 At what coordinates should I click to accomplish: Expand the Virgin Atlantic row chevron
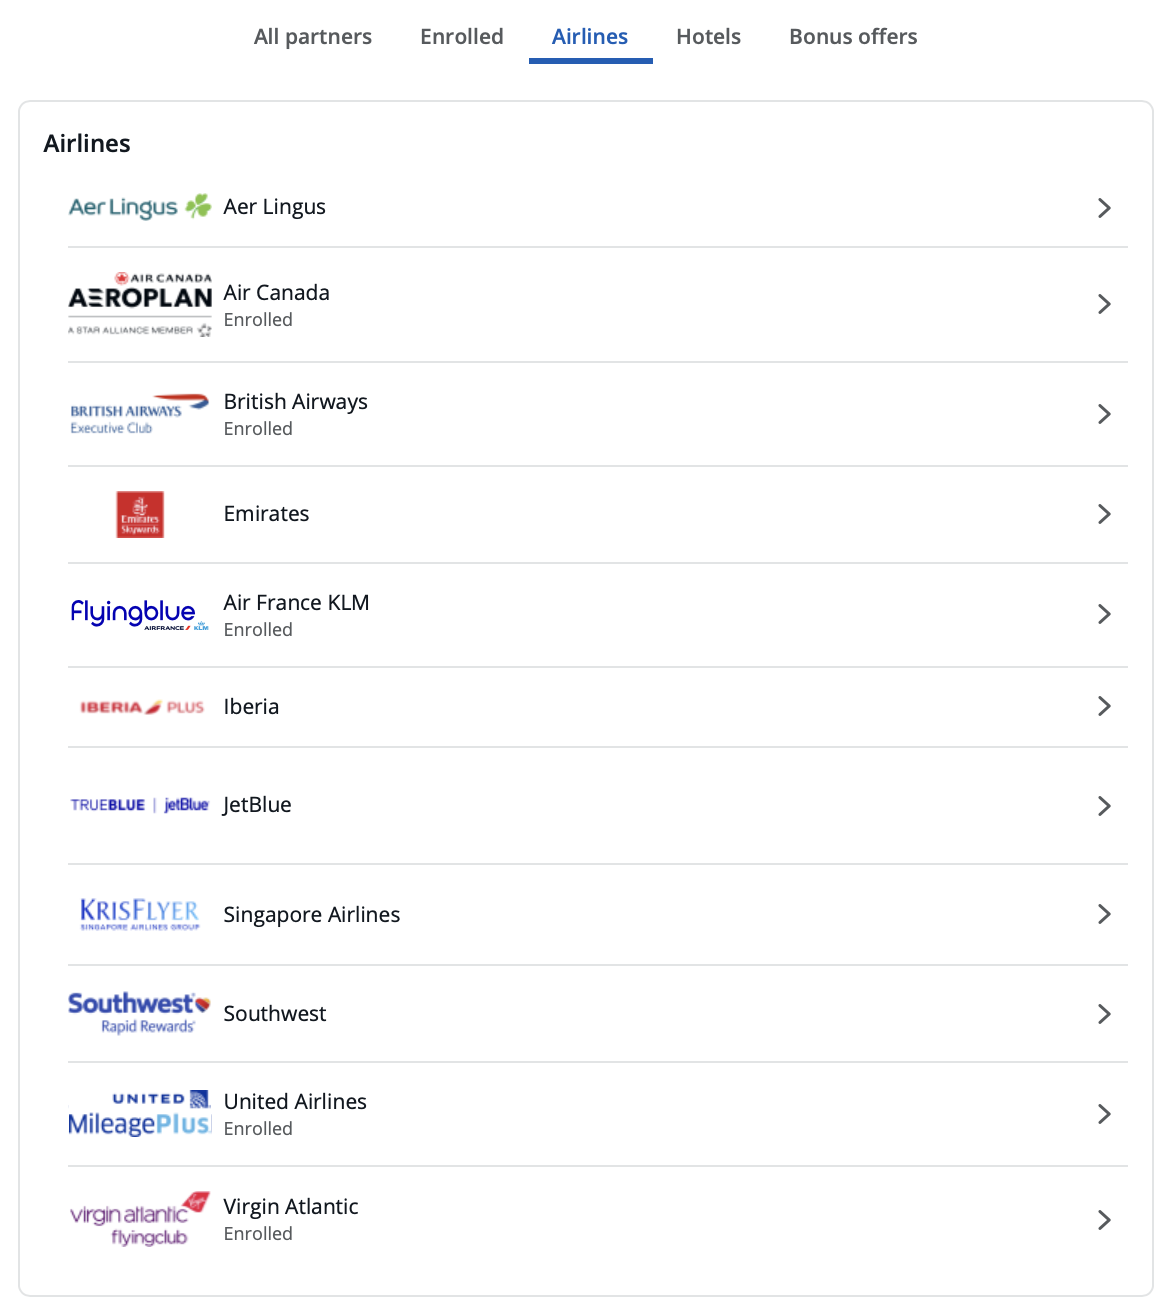coord(1104,1220)
